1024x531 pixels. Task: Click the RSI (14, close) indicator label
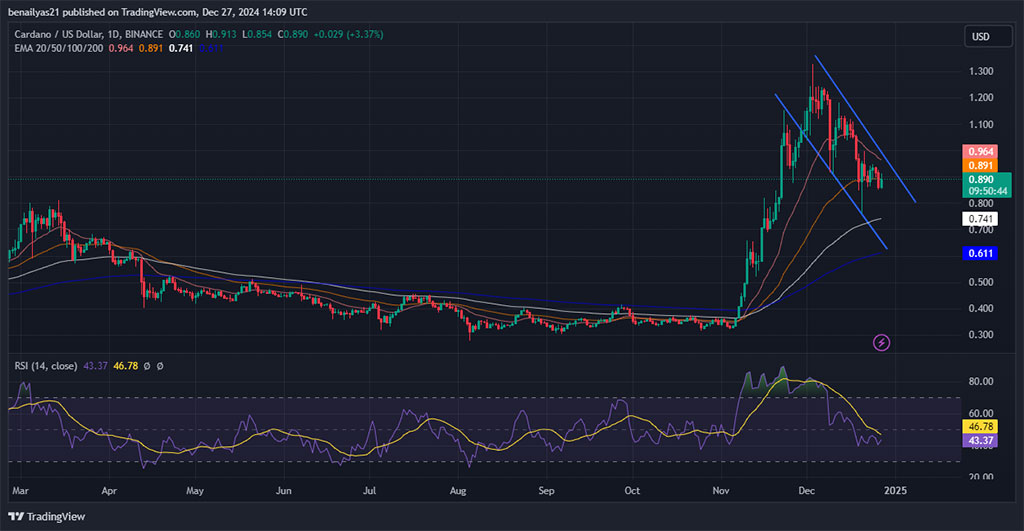click(46, 366)
